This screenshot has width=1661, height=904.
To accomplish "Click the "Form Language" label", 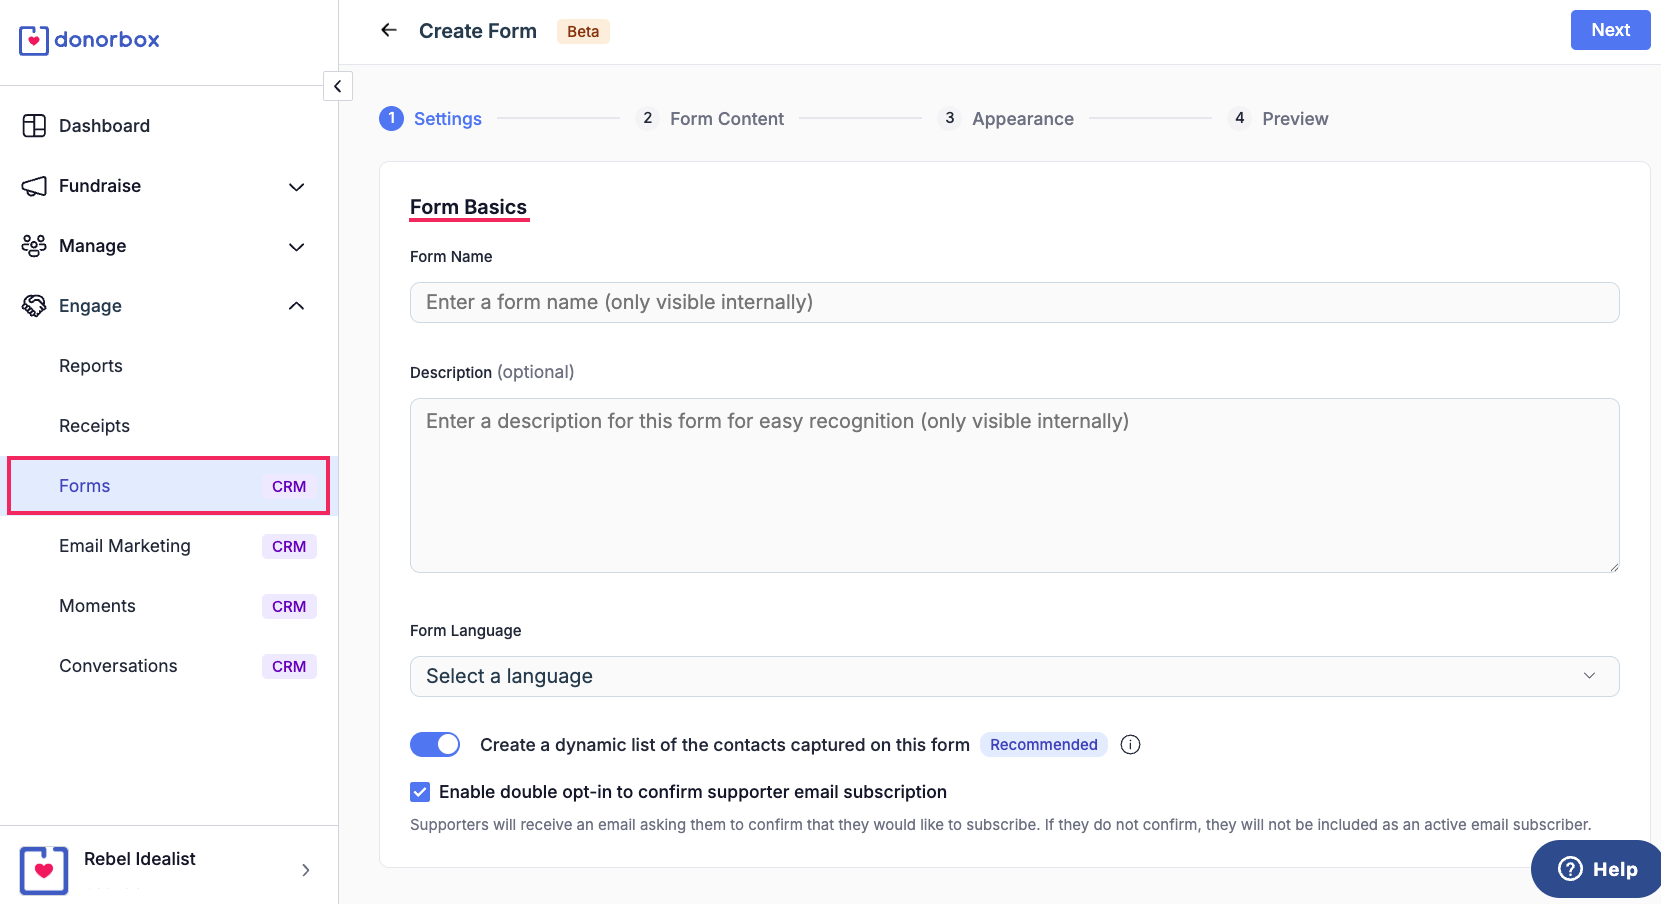I will [466, 631].
